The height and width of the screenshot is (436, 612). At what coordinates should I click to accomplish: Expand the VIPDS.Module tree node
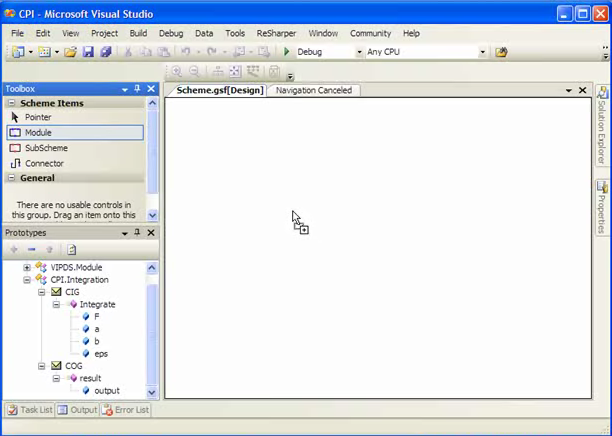[27, 268]
